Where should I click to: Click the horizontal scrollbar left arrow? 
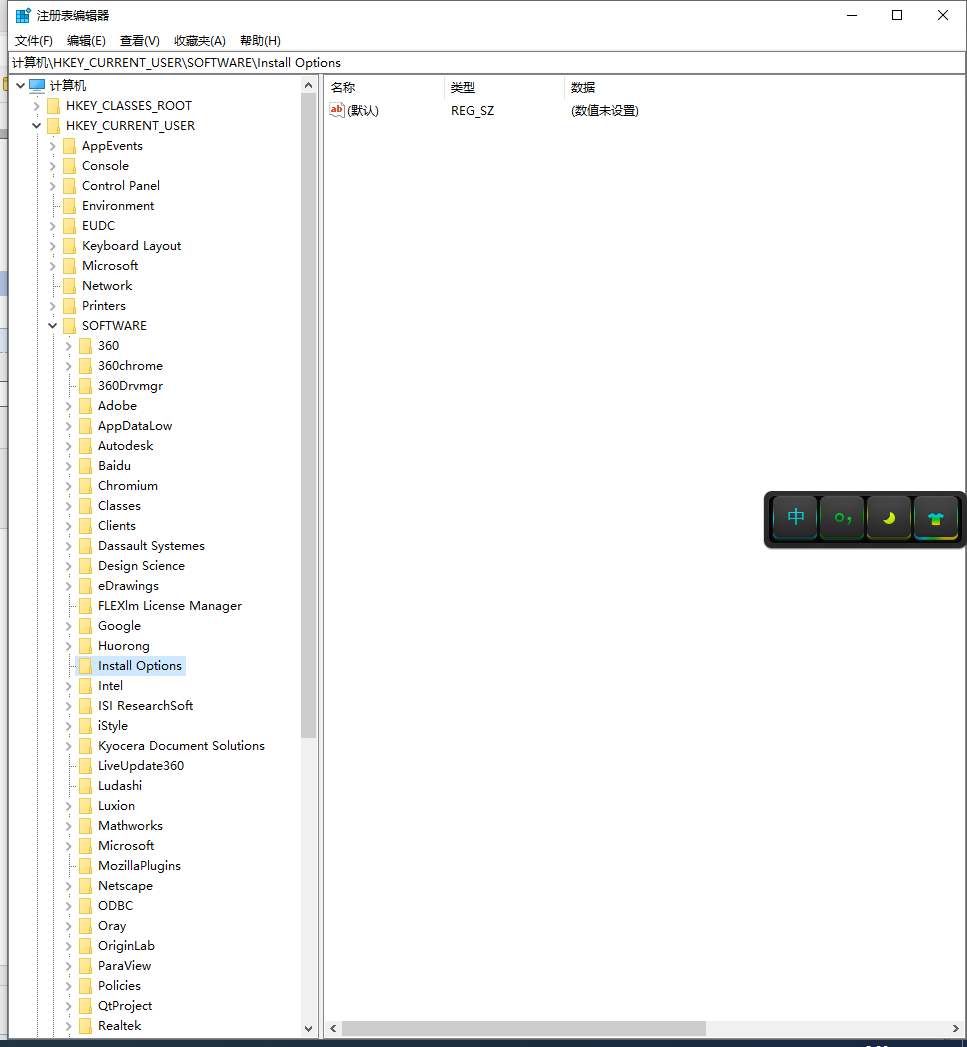(333, 1028)
